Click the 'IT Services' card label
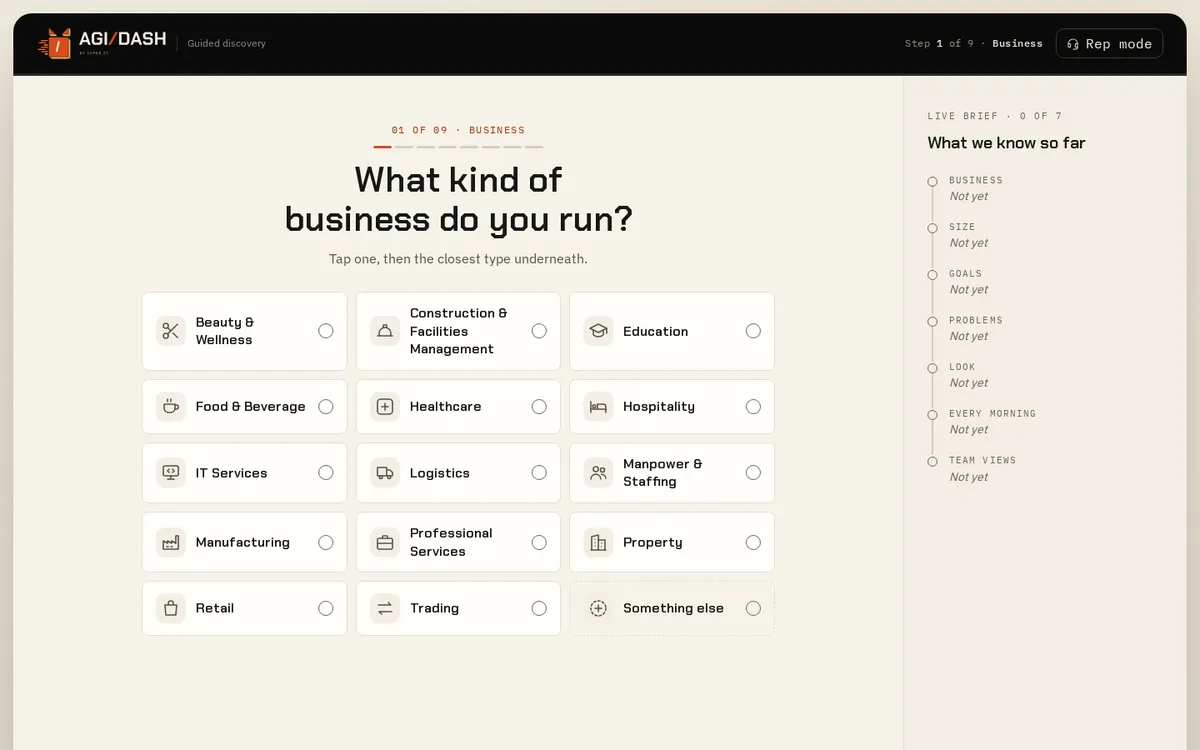Image resolution: width=1200 pixels, height=750 pixels. (231, 473)
